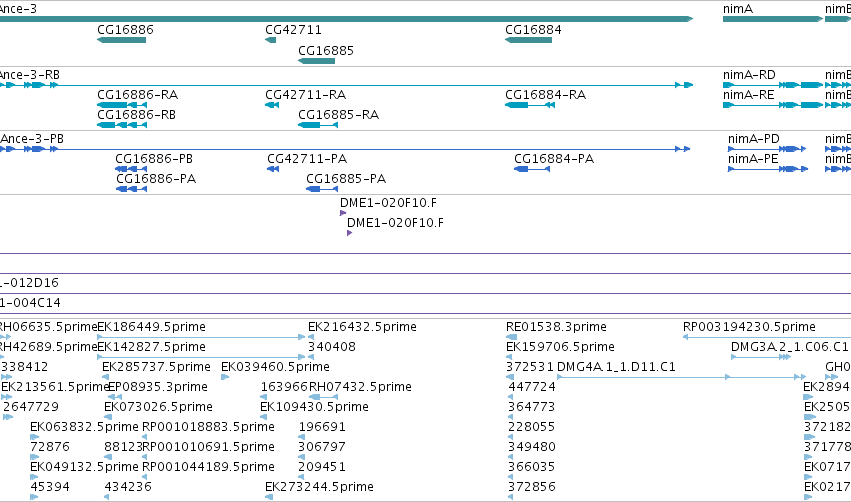Click EST EK273244.5prime
The image size is (851, 502).
coord(269,497)
